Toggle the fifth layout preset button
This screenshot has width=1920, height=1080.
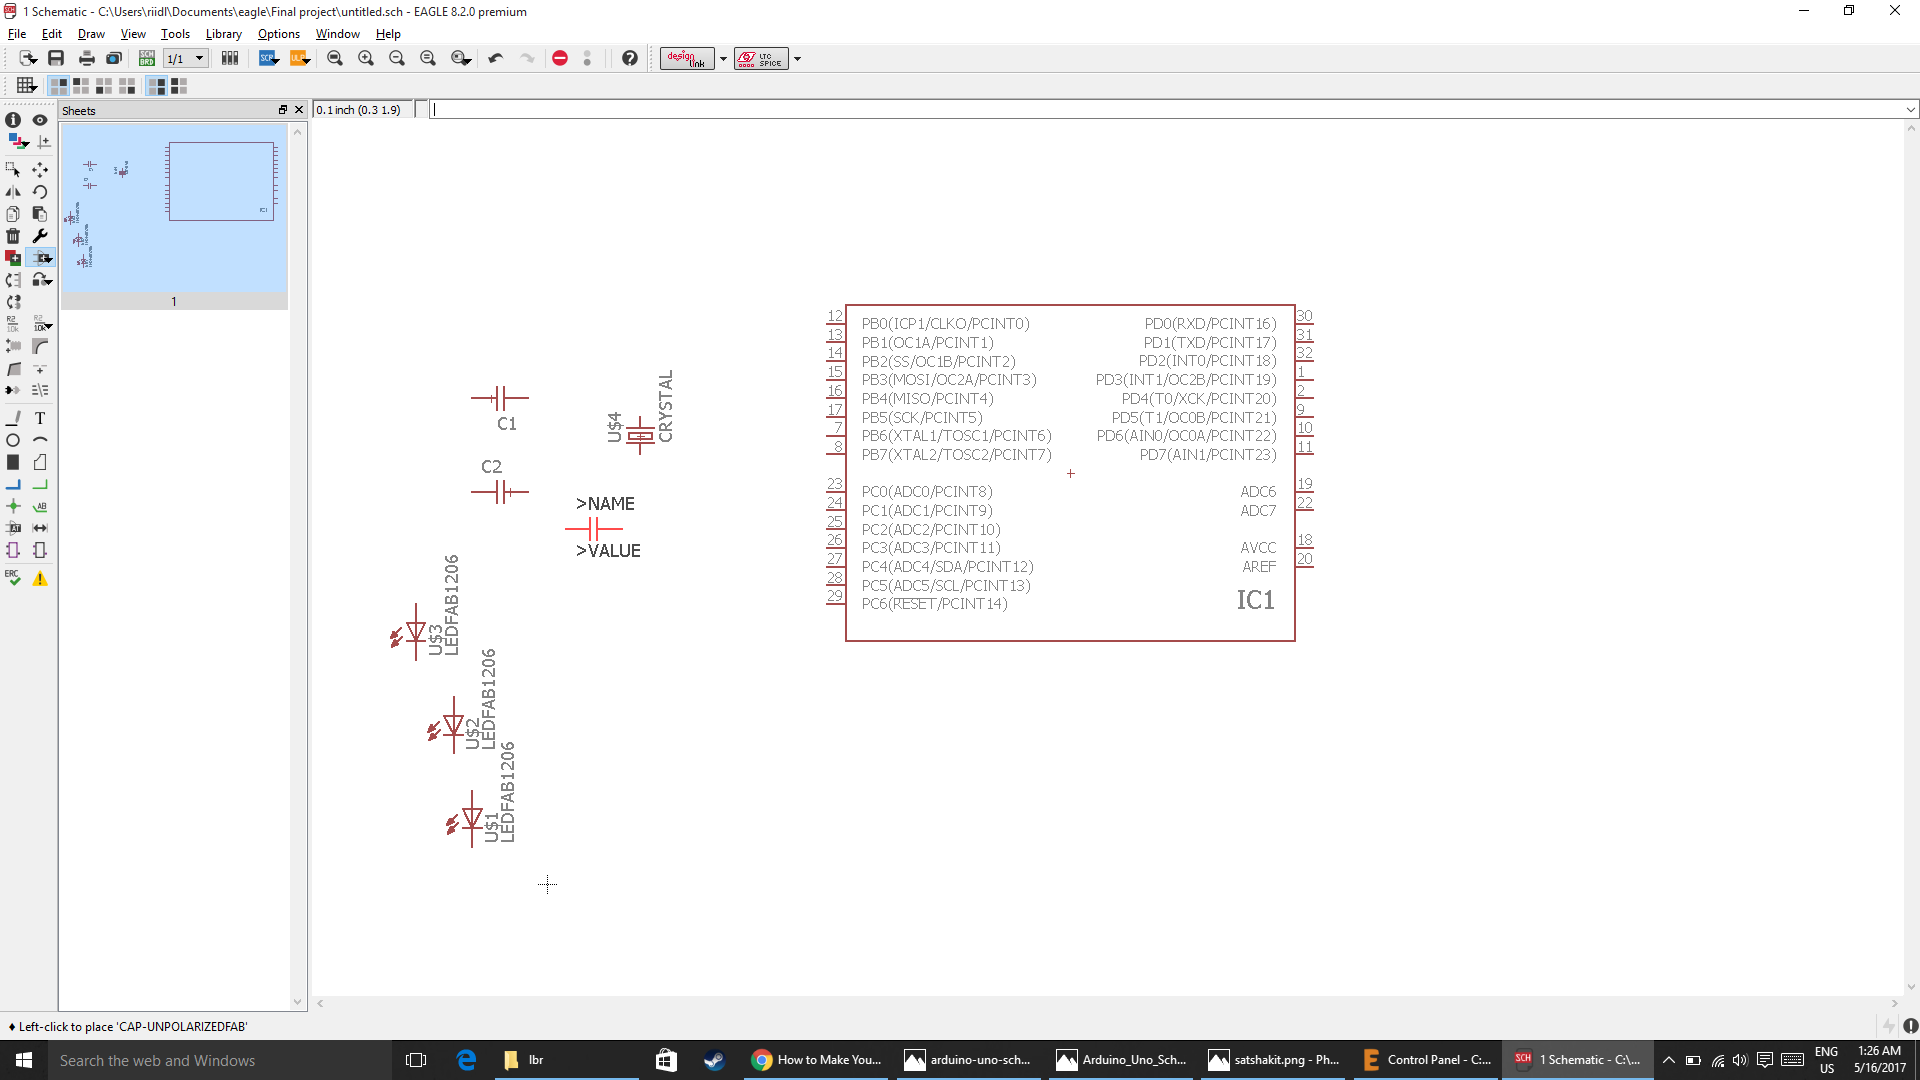pos(156,86)
